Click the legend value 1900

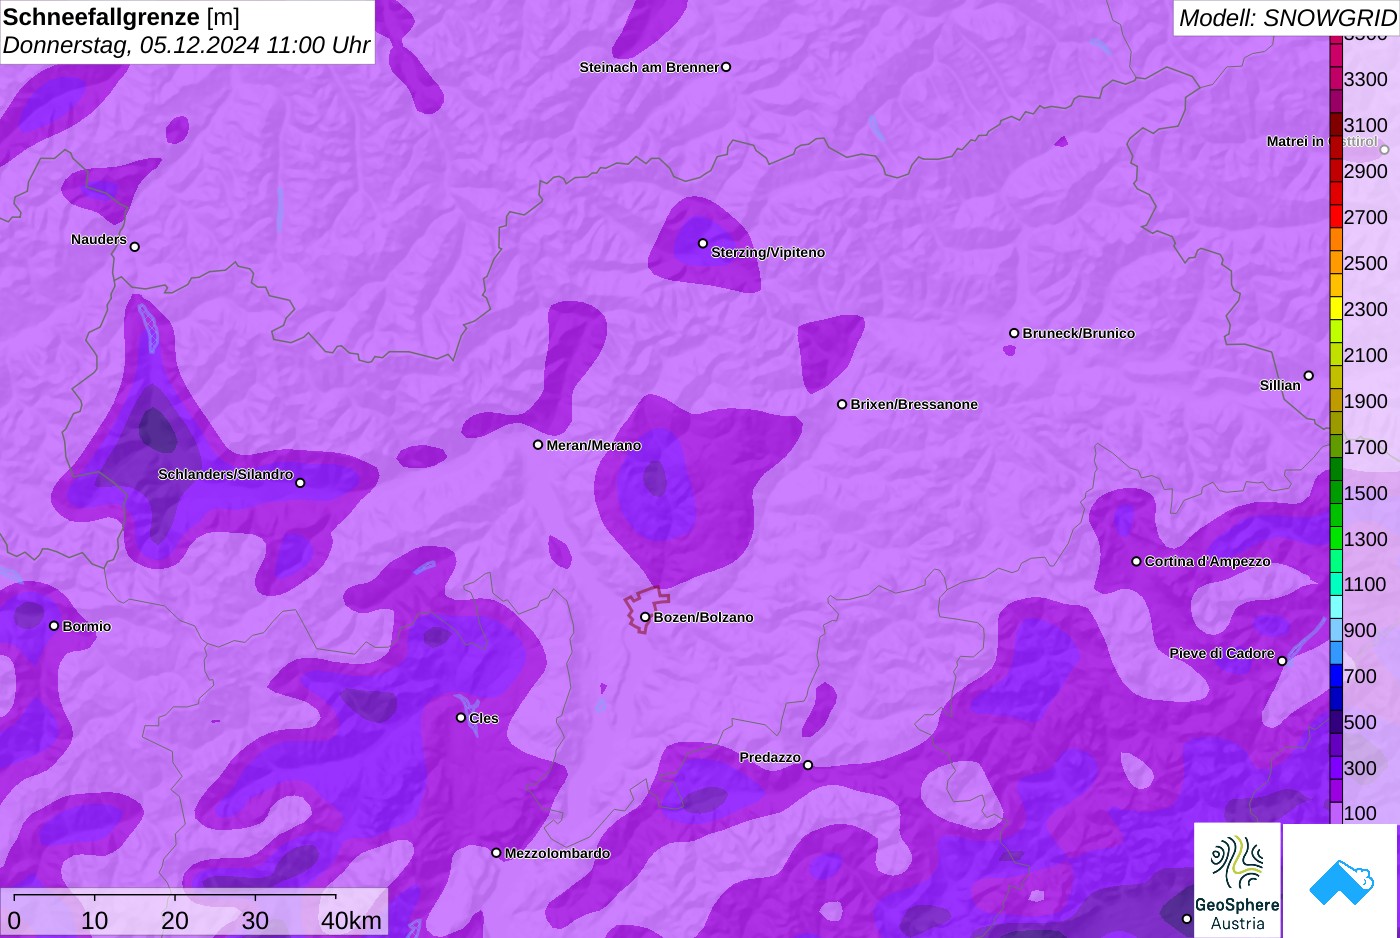click(1366, 401)
